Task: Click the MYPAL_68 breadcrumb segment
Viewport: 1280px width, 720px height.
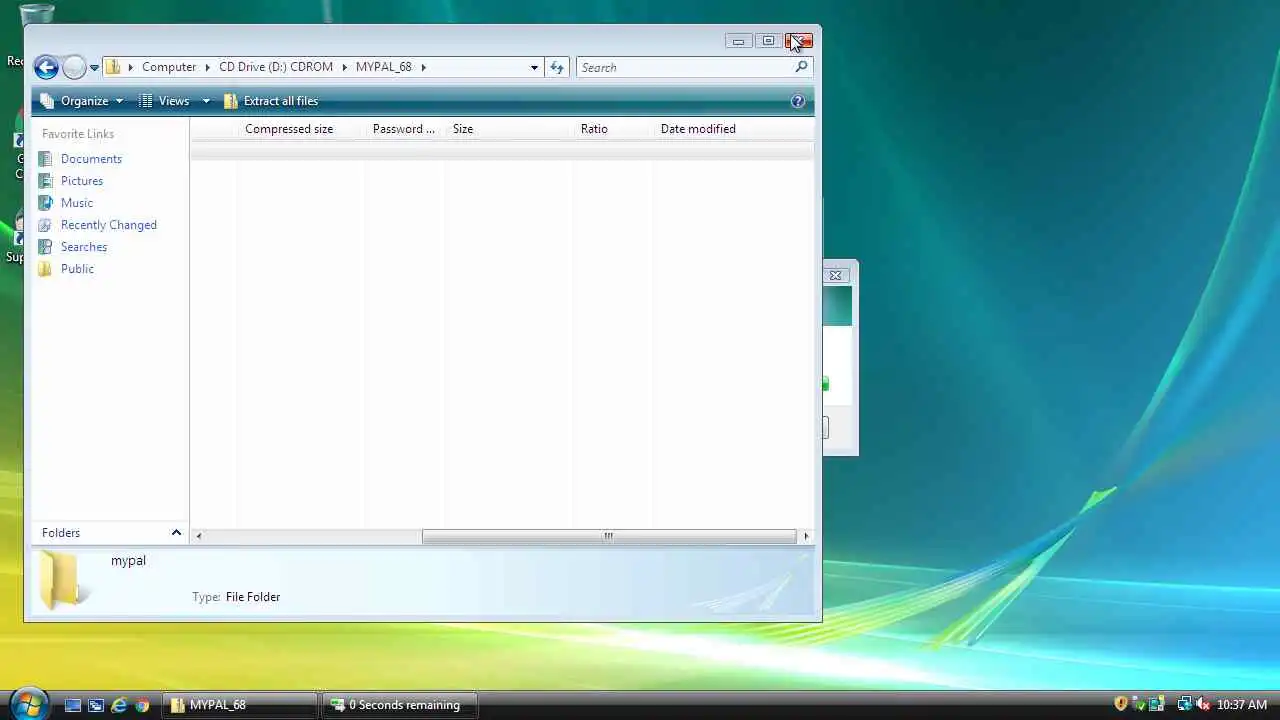Action: 383,67
